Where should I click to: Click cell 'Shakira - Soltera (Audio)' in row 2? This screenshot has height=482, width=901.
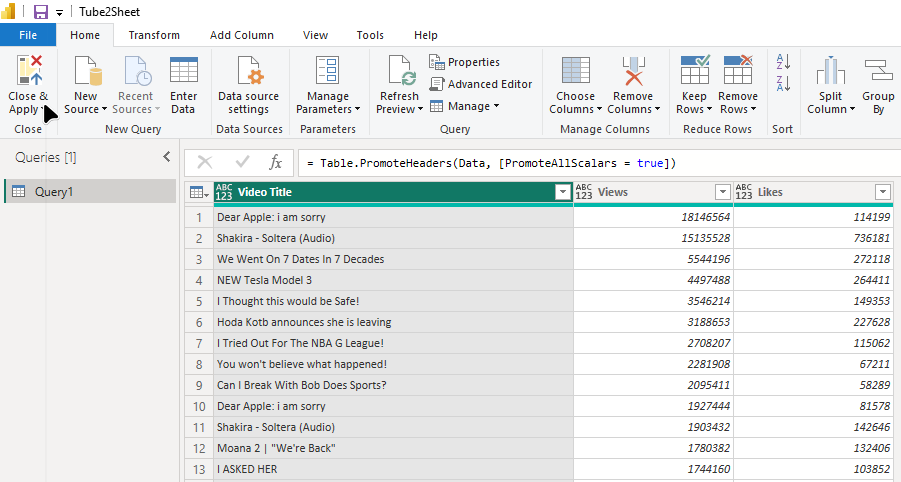point(394,238)
